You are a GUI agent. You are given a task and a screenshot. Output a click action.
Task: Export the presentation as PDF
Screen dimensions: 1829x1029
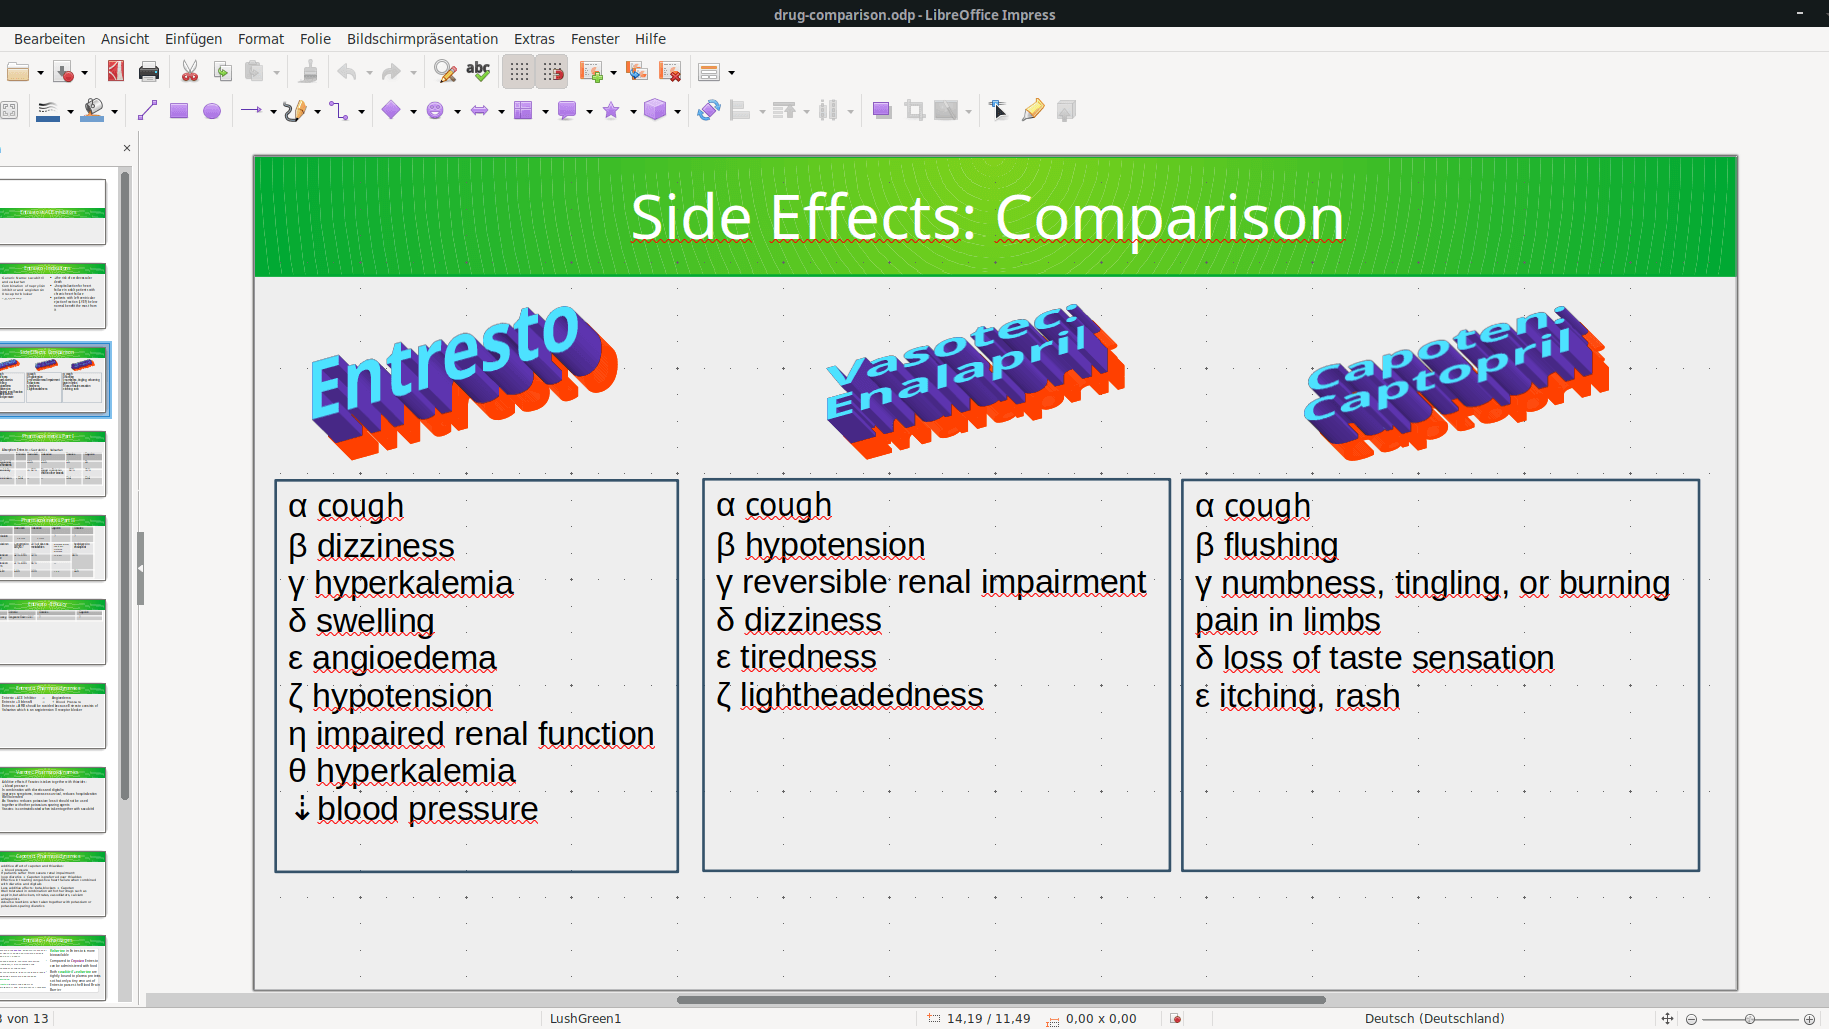click(116, 72)
